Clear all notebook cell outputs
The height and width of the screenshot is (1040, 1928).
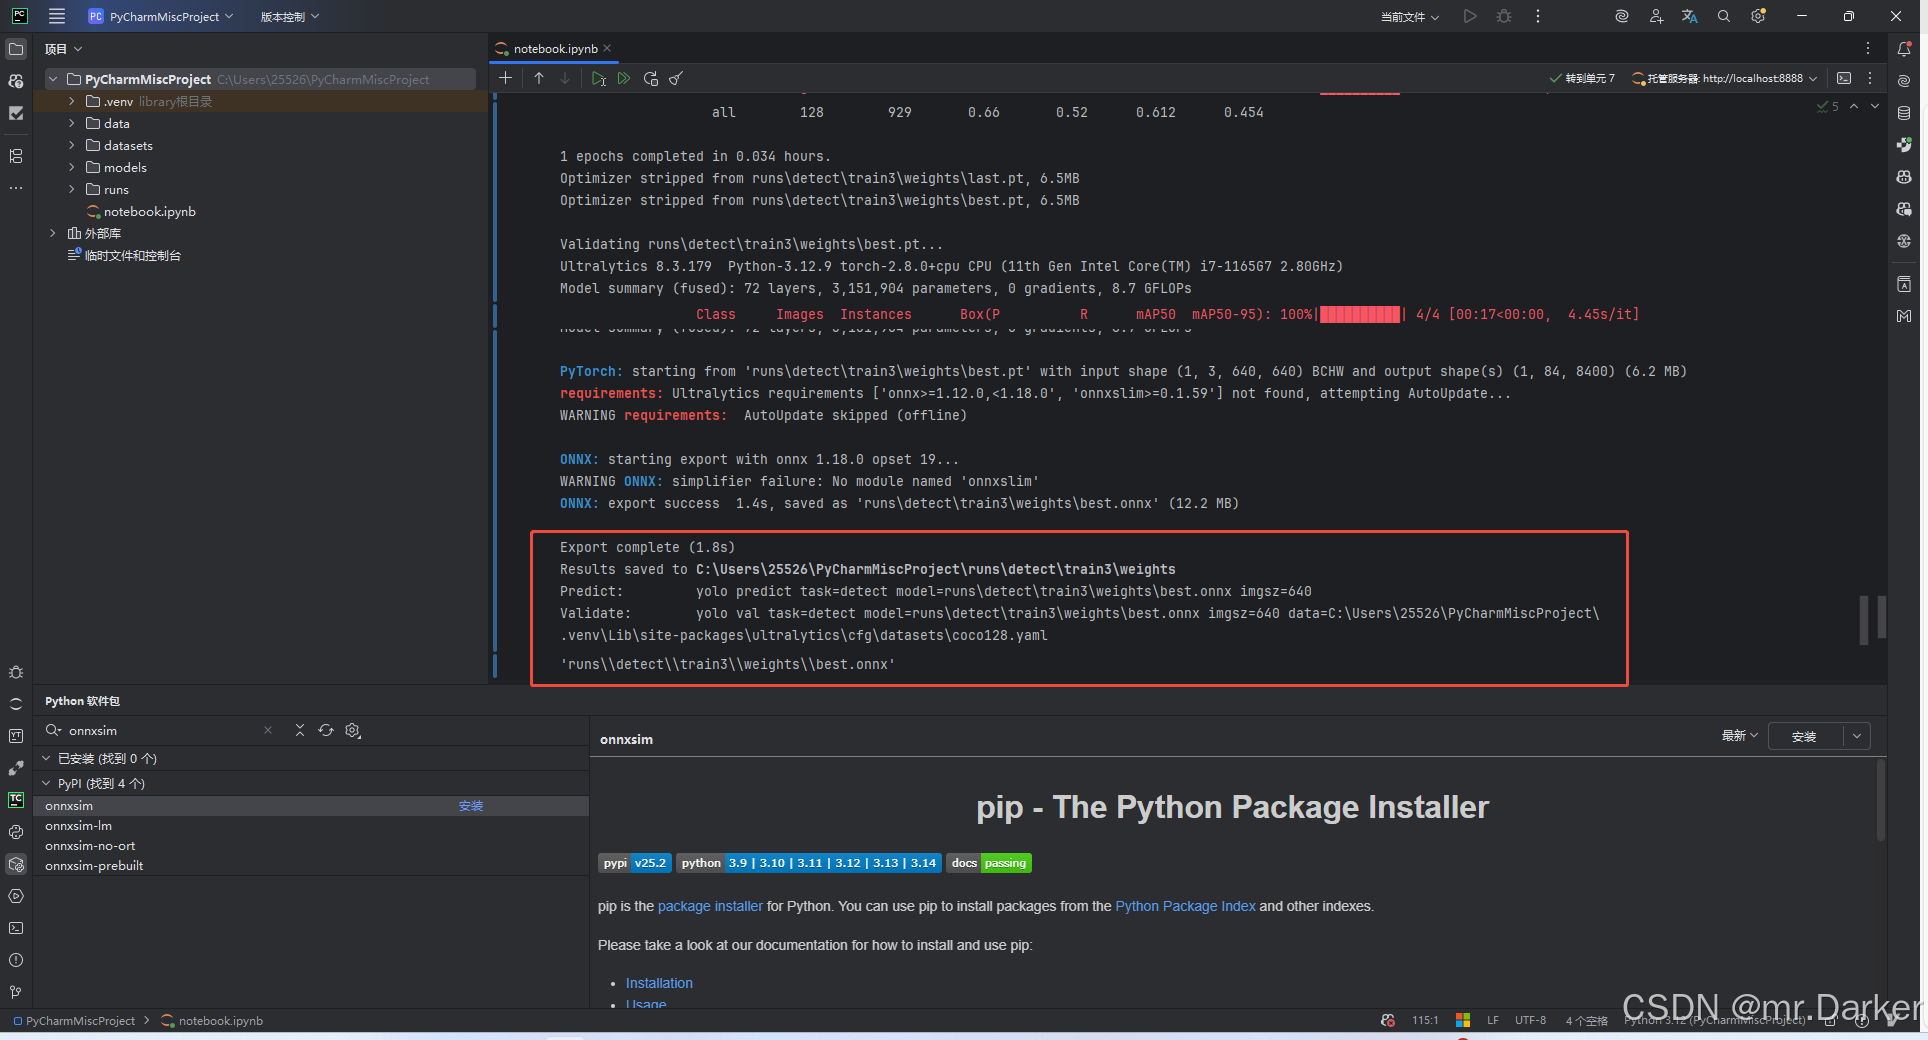[676, 78]
